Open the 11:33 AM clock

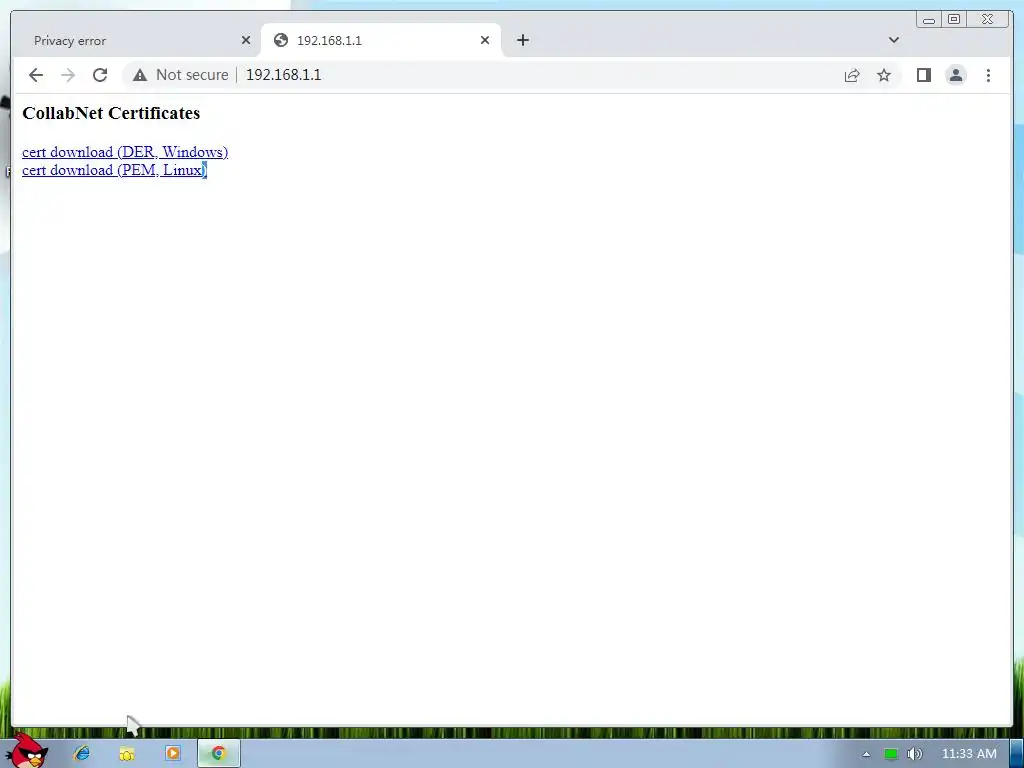[x=969, y=754]
